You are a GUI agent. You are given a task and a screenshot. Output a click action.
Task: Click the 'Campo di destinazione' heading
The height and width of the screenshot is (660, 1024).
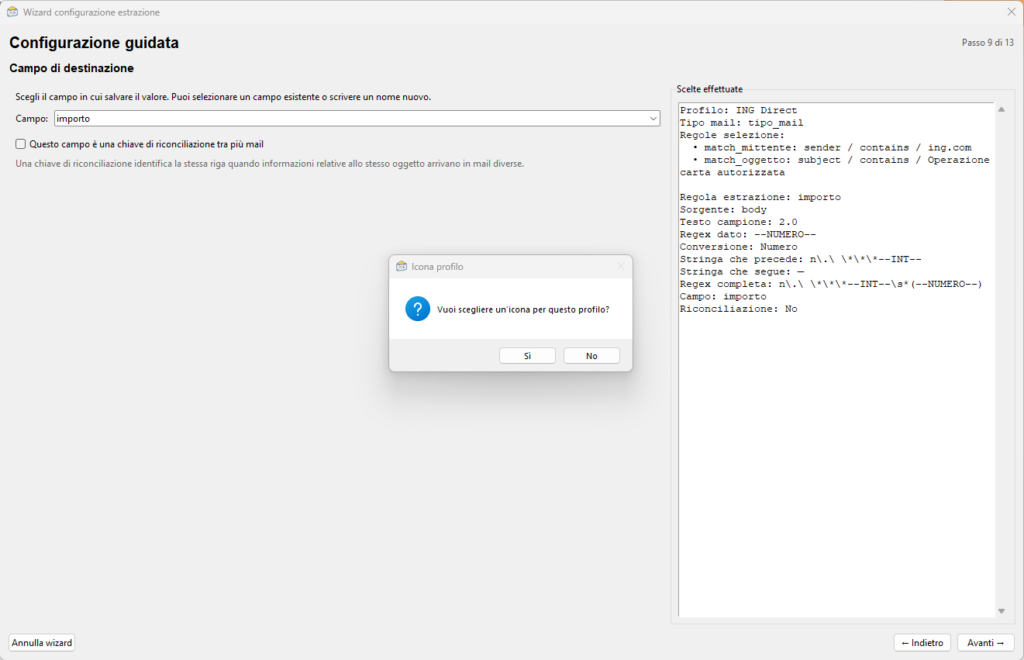pyautogui.click(x=71, y=68)
